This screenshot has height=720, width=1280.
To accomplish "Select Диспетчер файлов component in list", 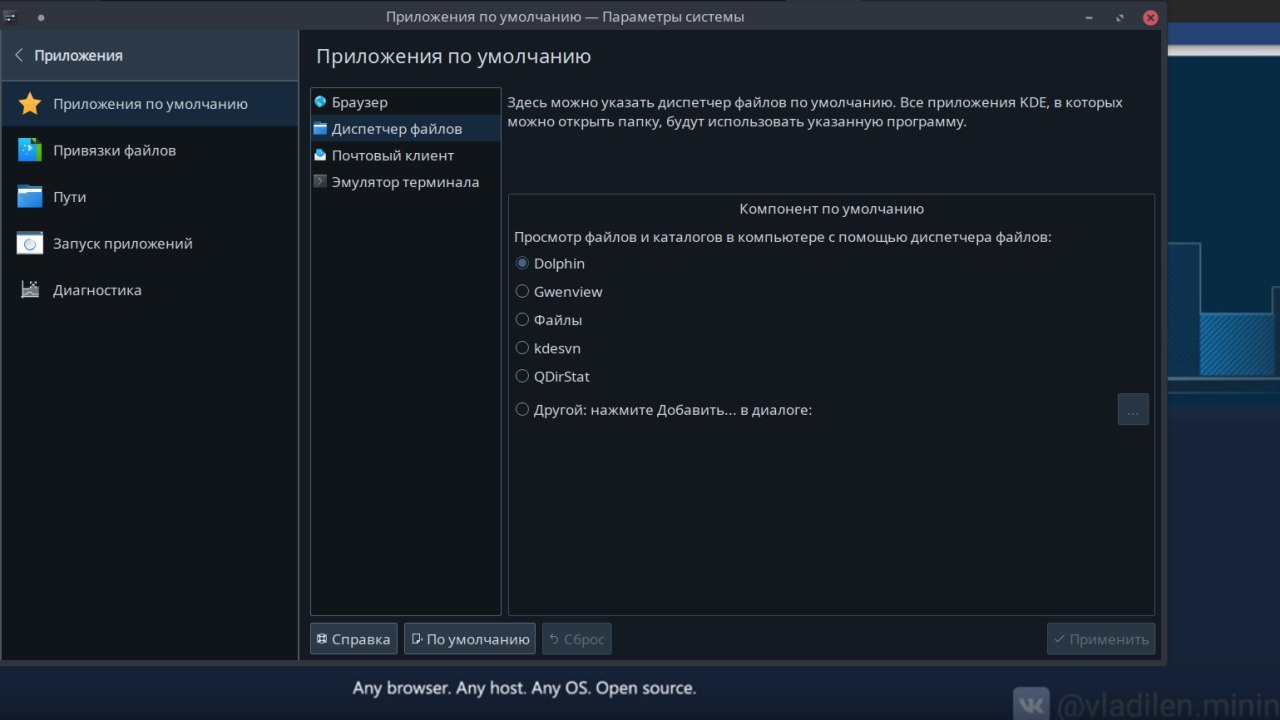I will [x=405, y=129].
